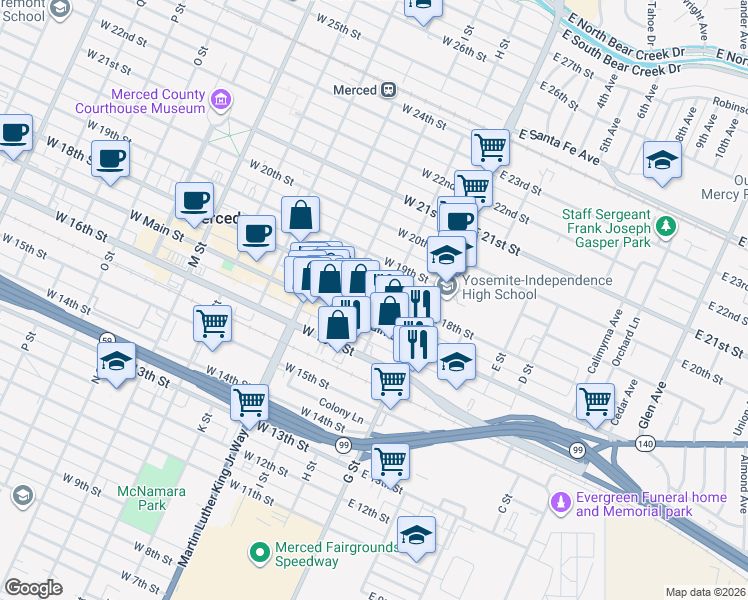Open the coffee marker next to lone shopping bag
The height and width of the screenshot is (600, 748).
tap(256, 238)
